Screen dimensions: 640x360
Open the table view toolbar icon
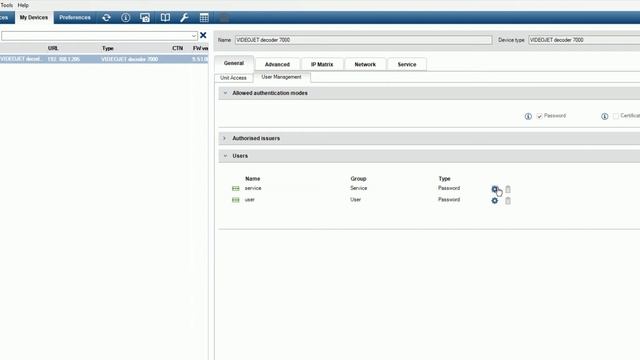click(x=204, y=18)
